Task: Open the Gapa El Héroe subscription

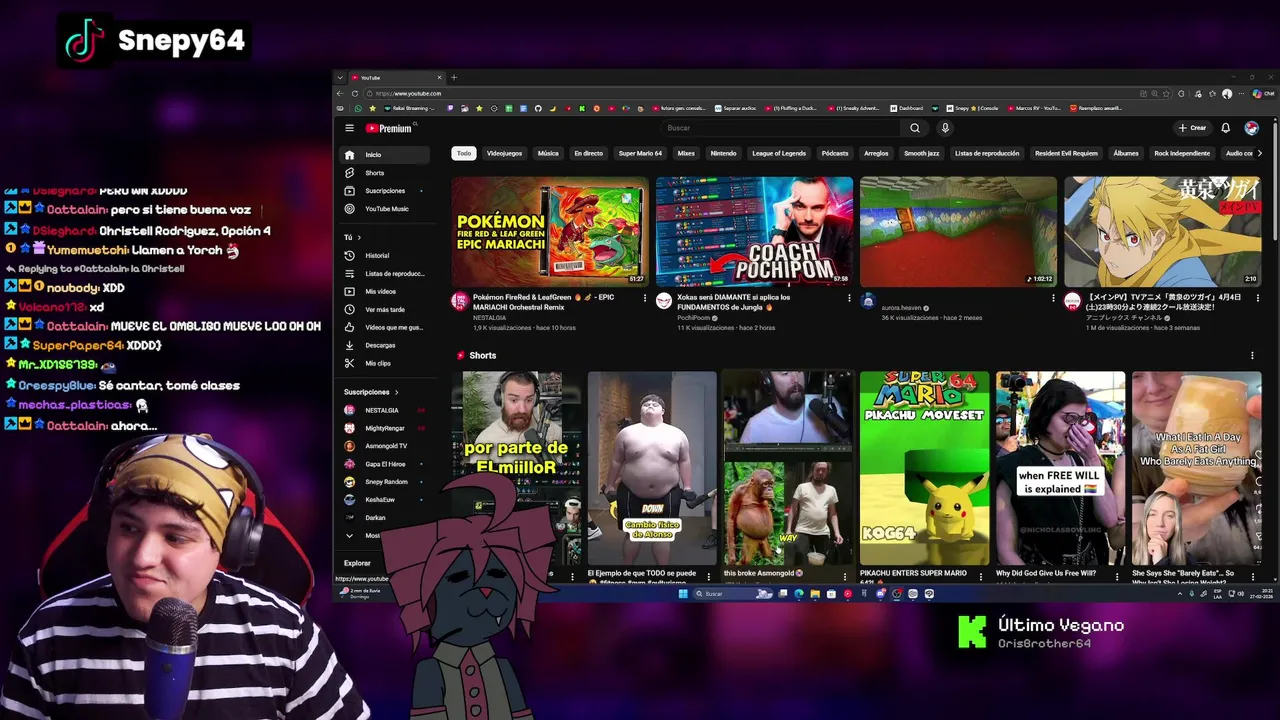Action: 385,464
